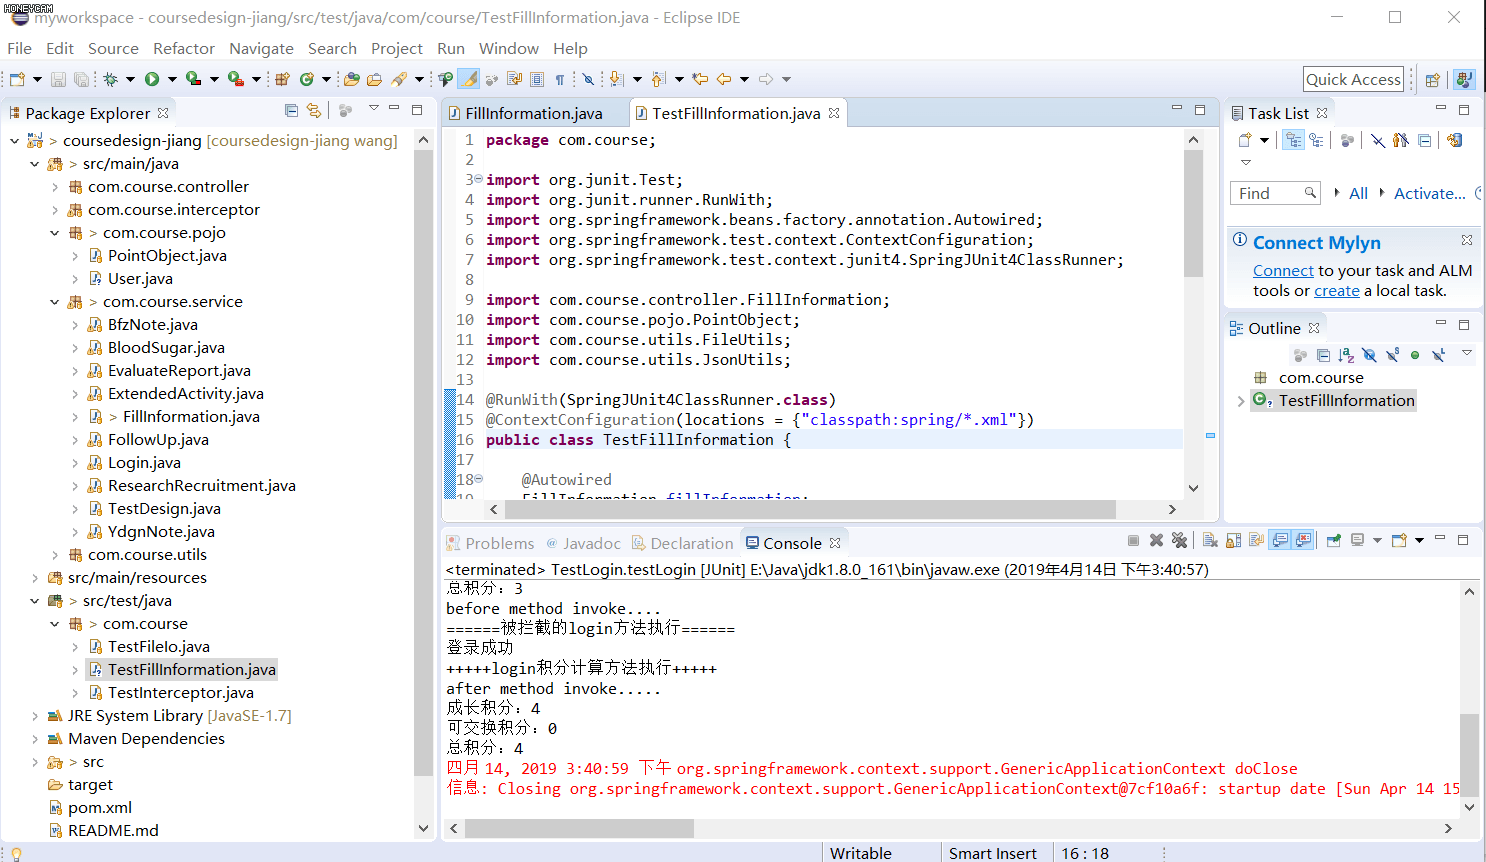Image resolution: width=1486 pixels, height=862 pixels.
Task: Open the Navigate menu
Action: coord(261,48)
